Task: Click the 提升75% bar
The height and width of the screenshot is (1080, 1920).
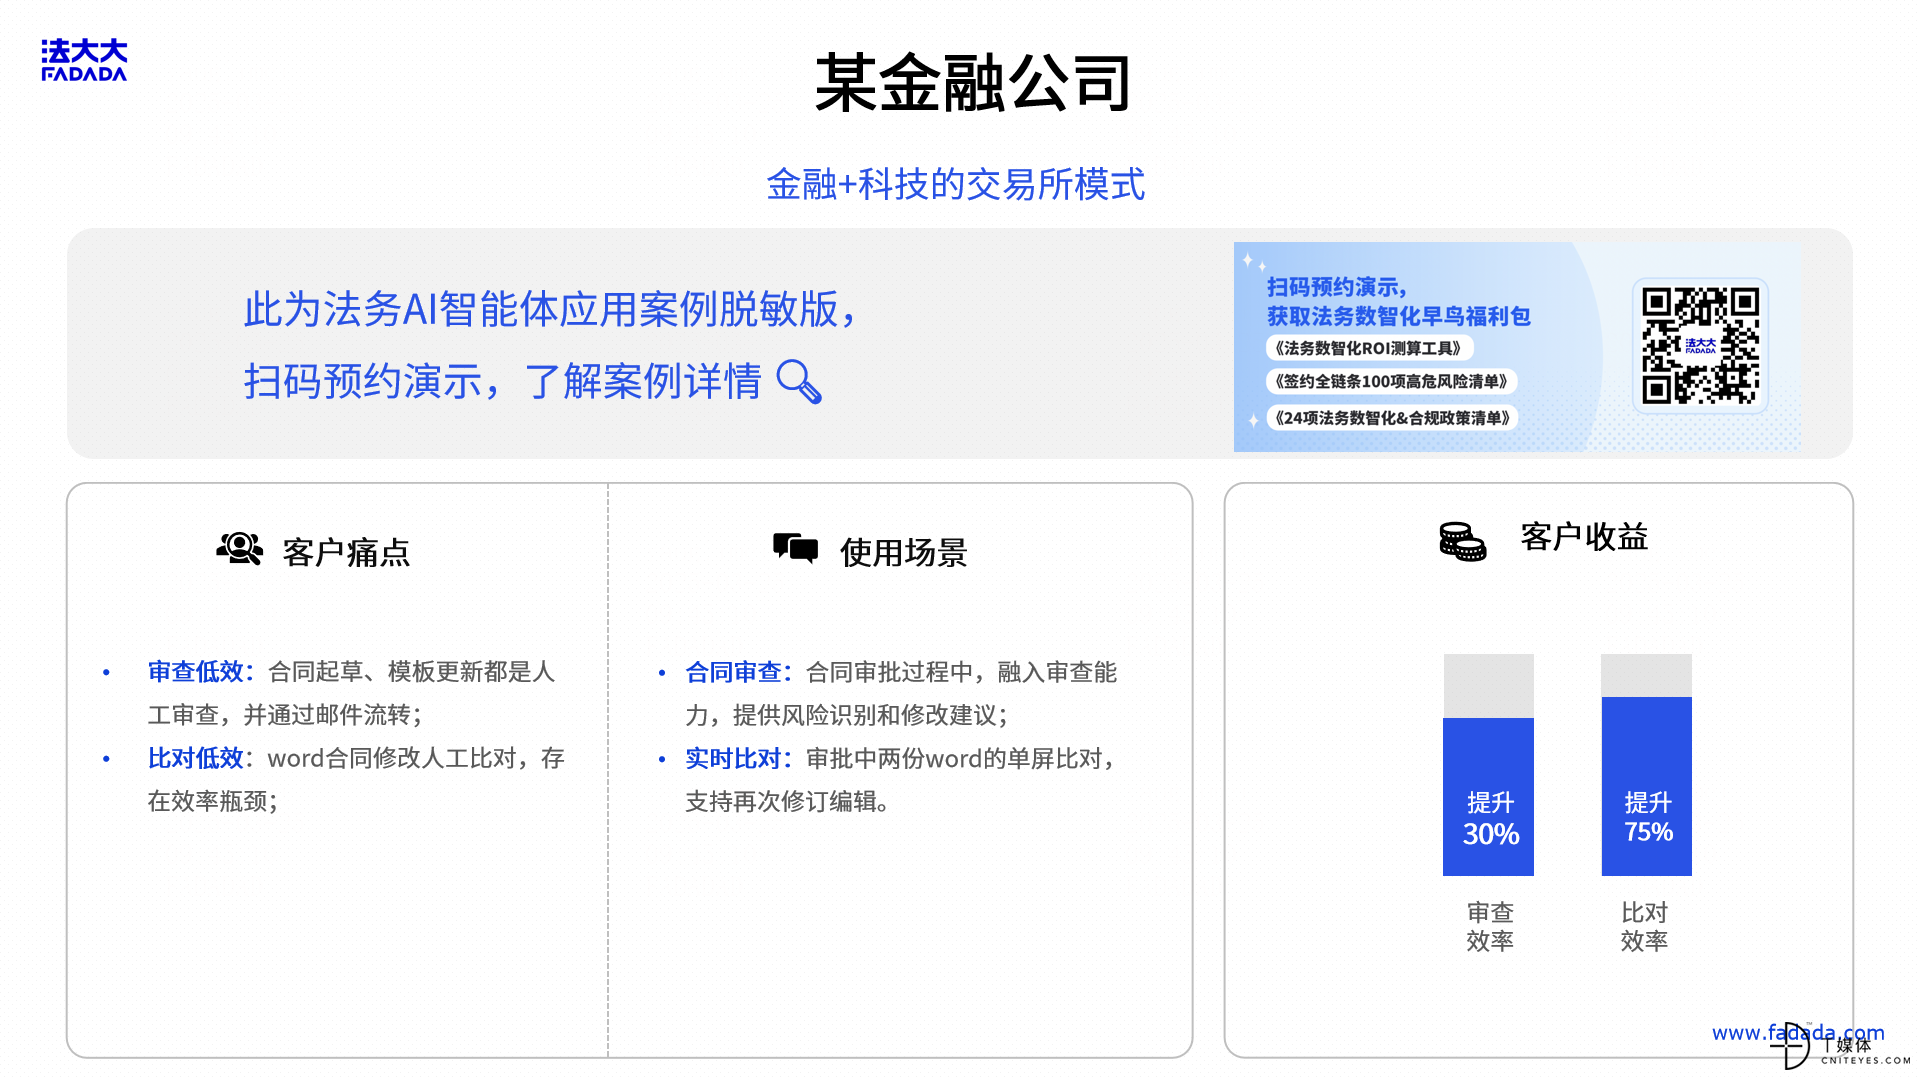Action: (1646, 786)
